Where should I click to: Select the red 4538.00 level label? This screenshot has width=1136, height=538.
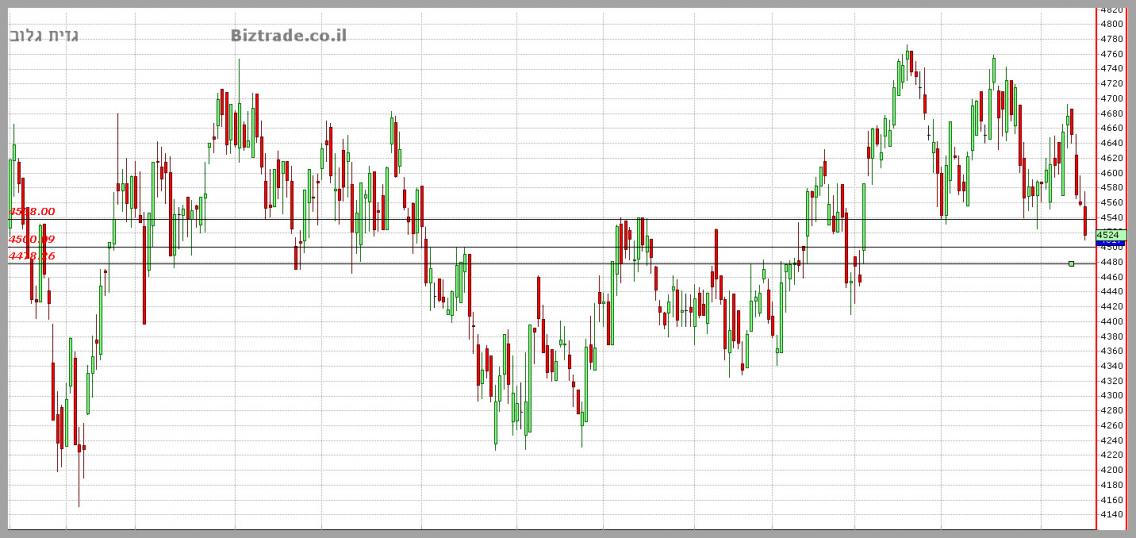(32, 212)
